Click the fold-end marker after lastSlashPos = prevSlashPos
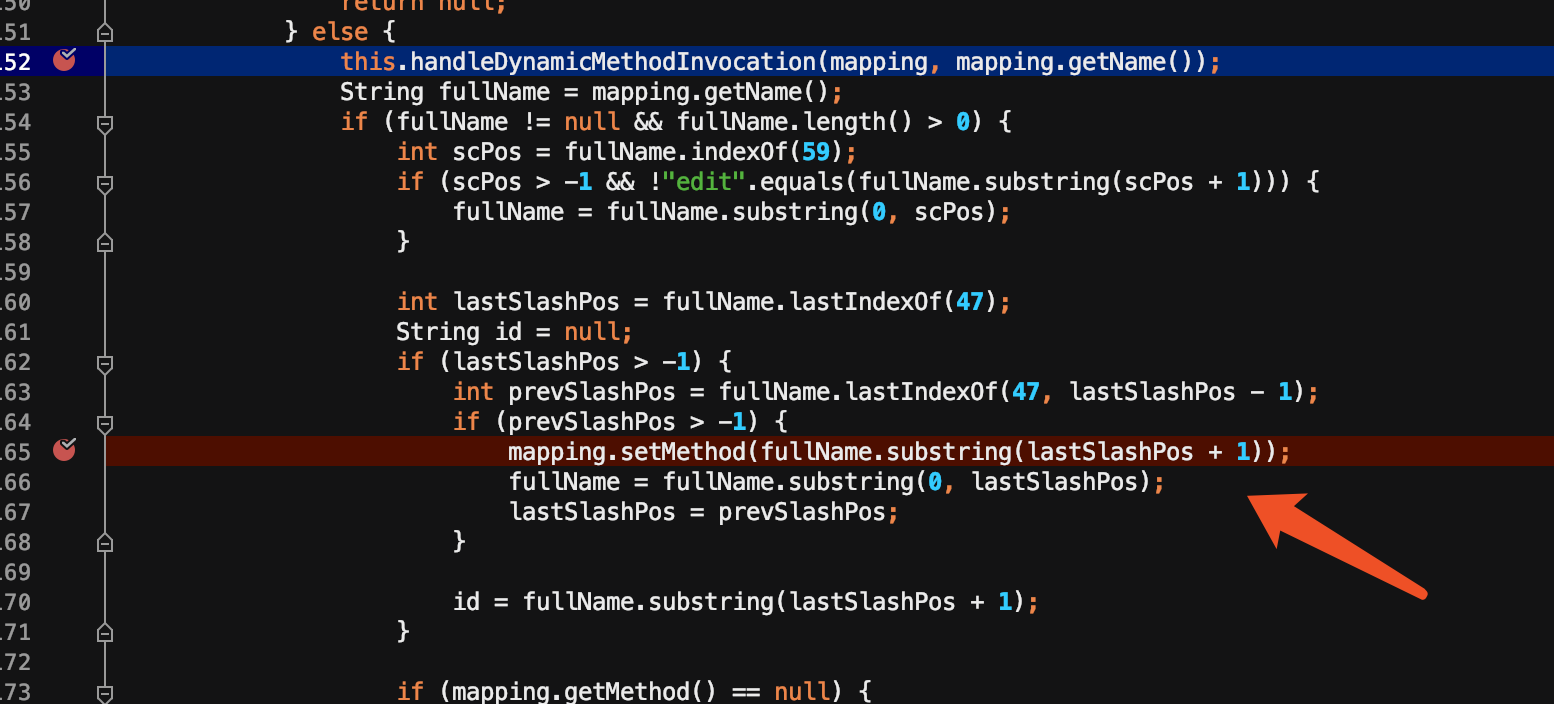 [x=104, y=541]
